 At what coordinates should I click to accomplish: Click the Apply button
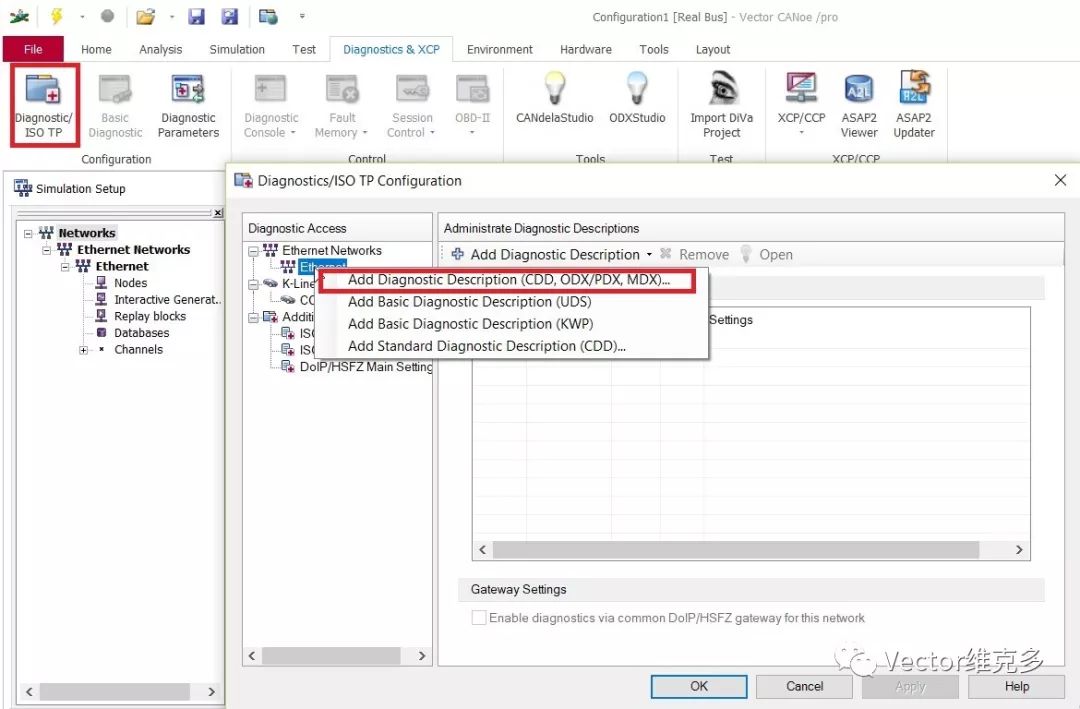click(910, 686)
